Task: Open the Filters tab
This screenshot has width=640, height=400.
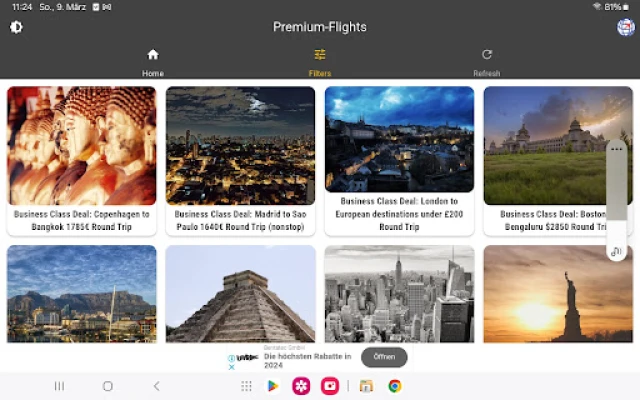Action: click(320, 61)
